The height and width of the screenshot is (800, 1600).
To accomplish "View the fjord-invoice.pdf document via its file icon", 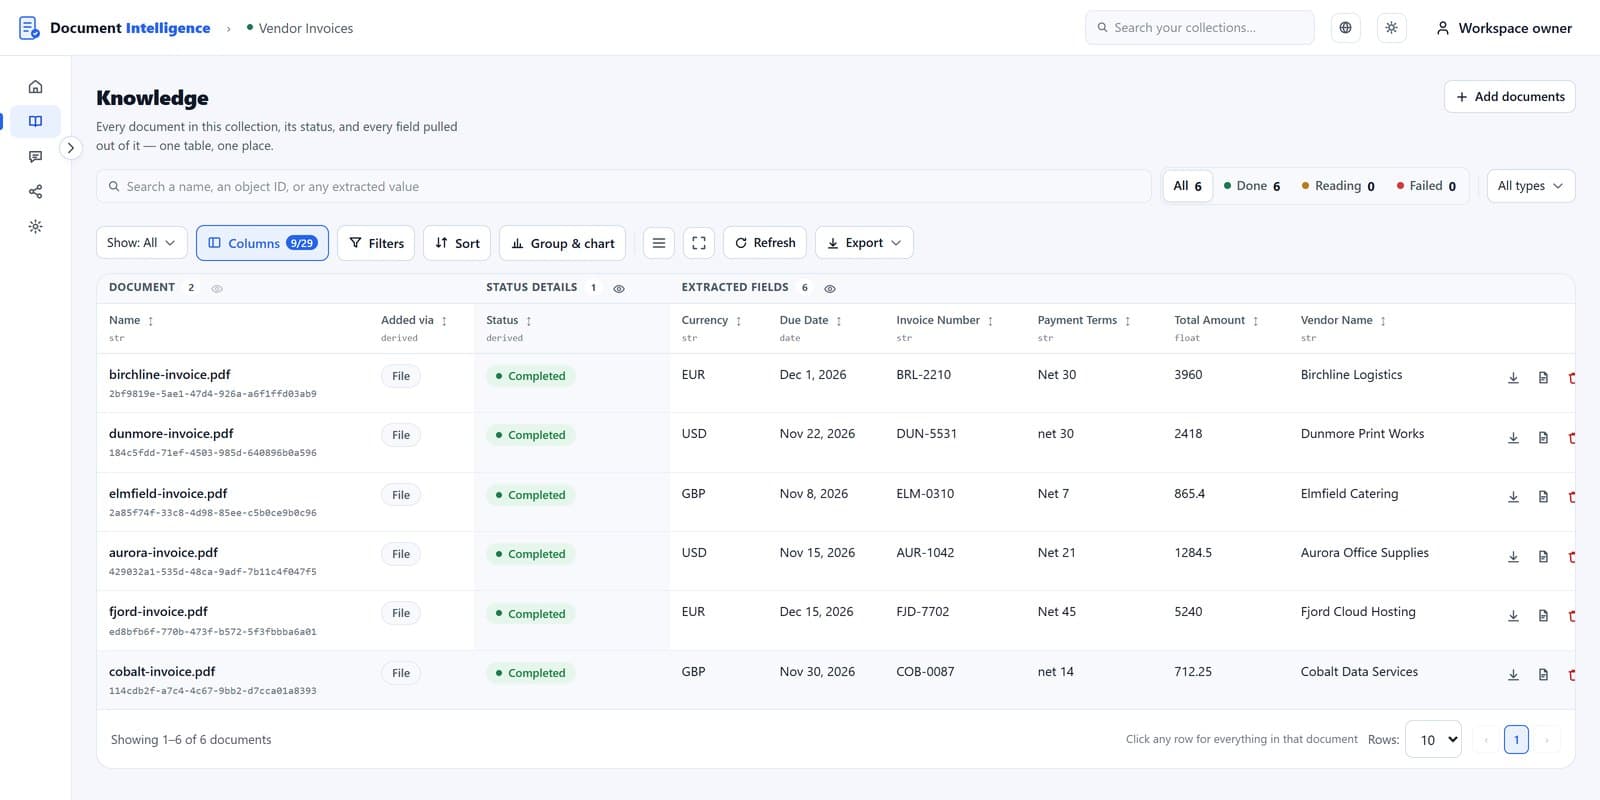I will click(x=1543, y=616).
